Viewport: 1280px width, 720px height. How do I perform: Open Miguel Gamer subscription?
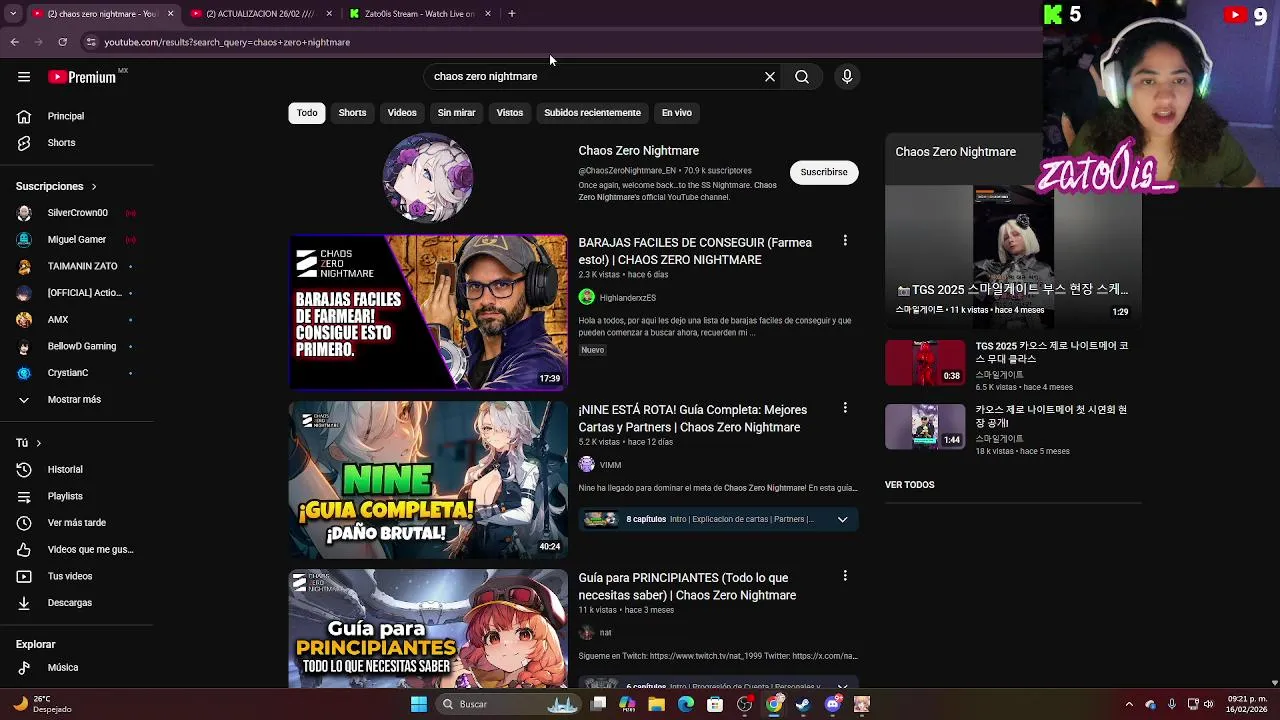[x=76, y=240]
